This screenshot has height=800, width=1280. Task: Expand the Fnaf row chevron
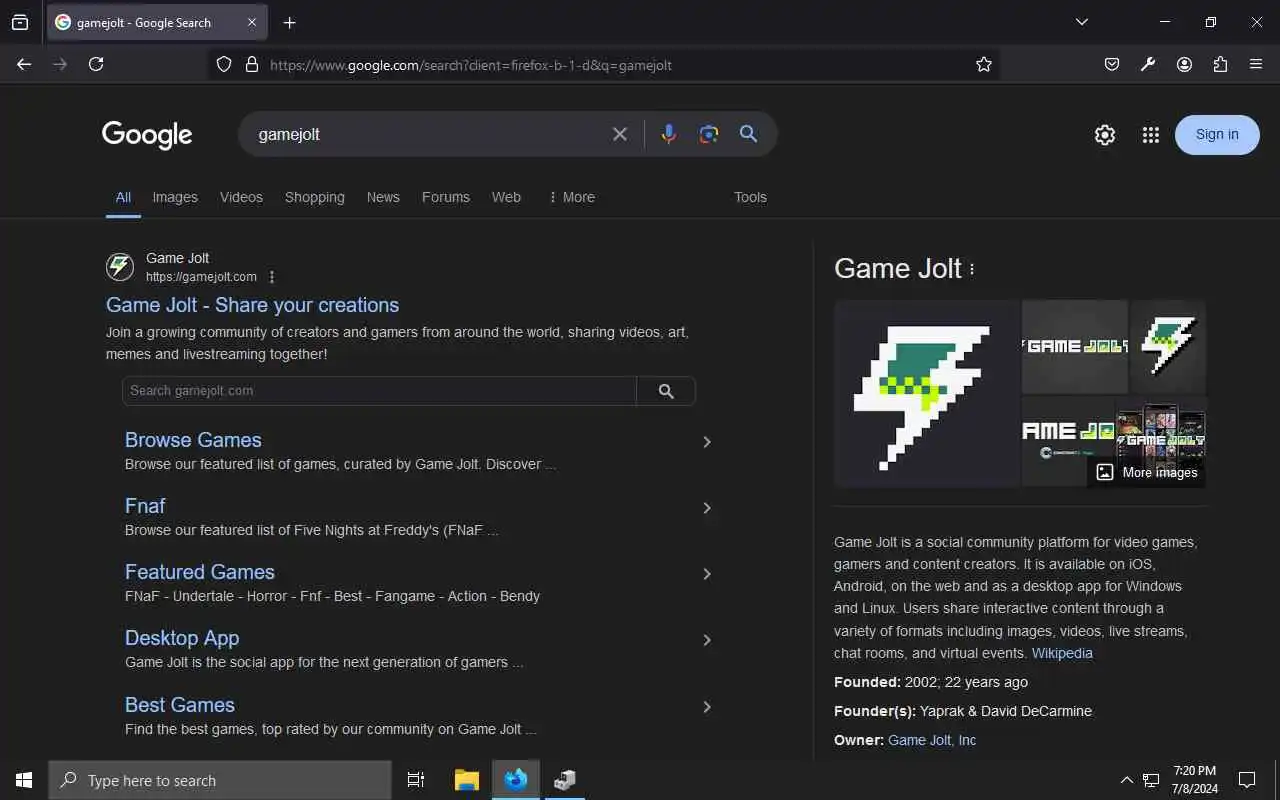tap(707, 508)
